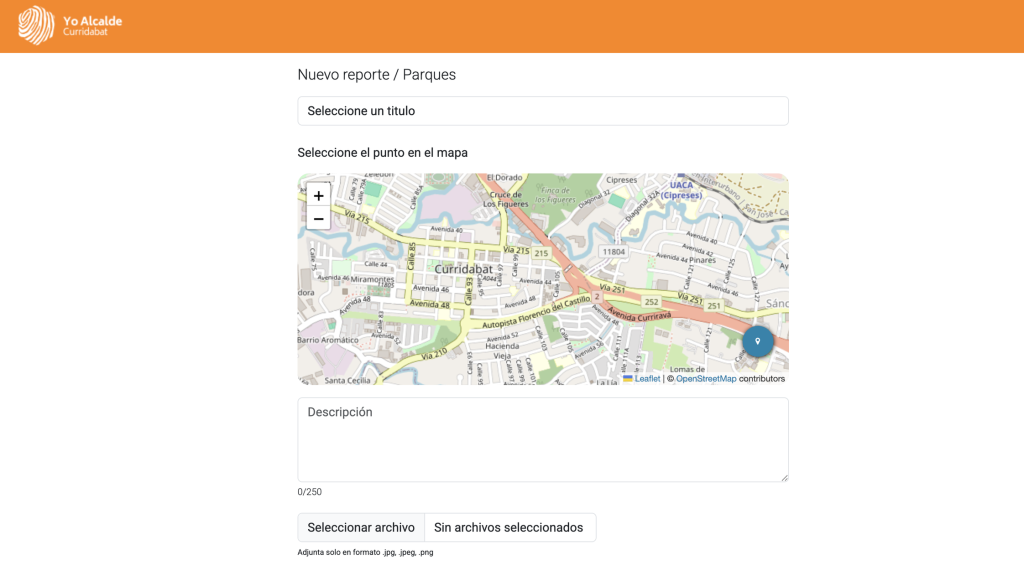Click the 'Seleccionar archivo' button

(361, 528)
